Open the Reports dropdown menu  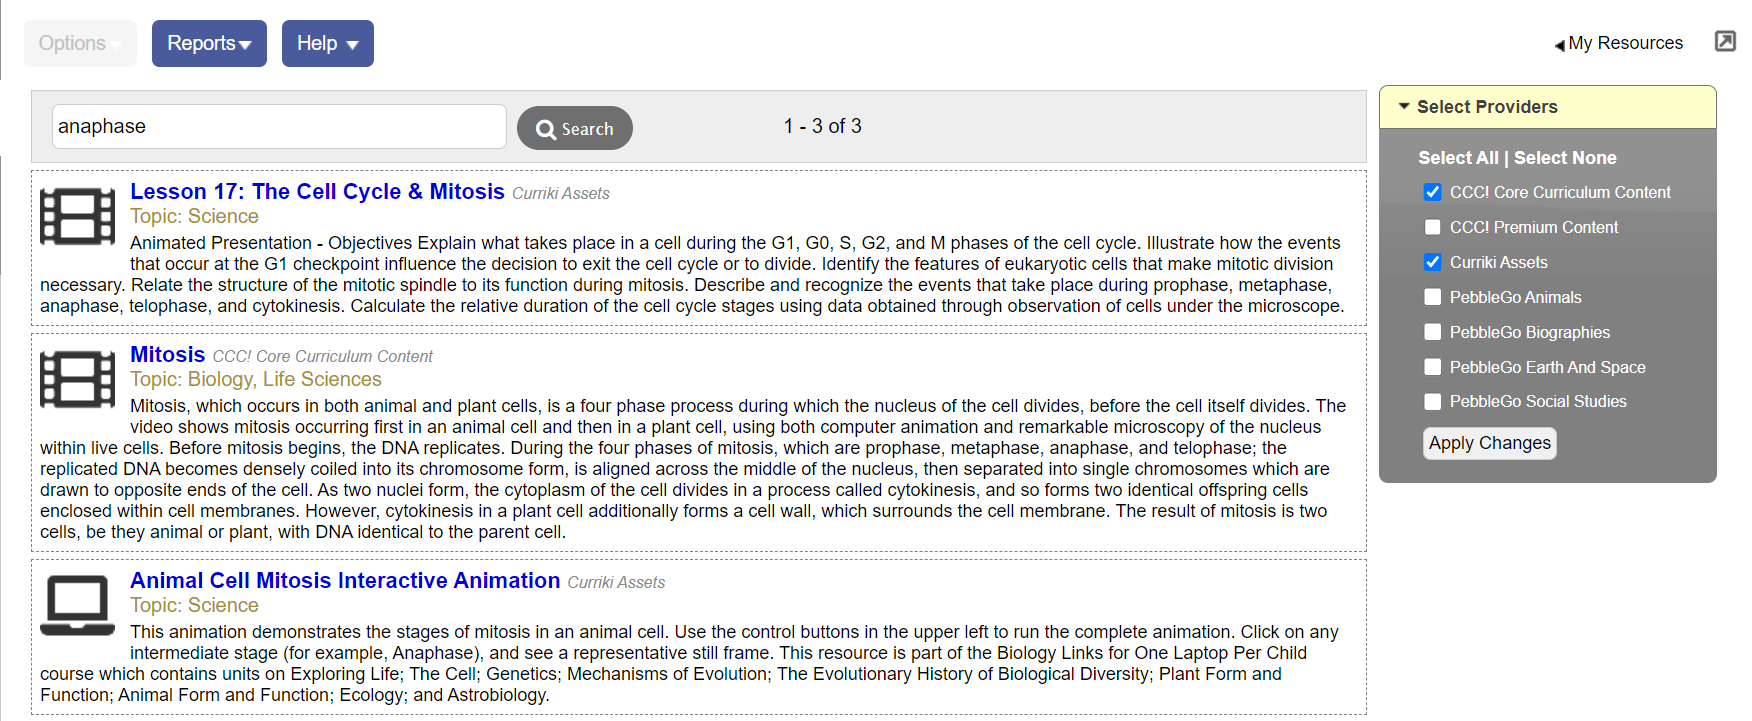(x=209, y=43)
